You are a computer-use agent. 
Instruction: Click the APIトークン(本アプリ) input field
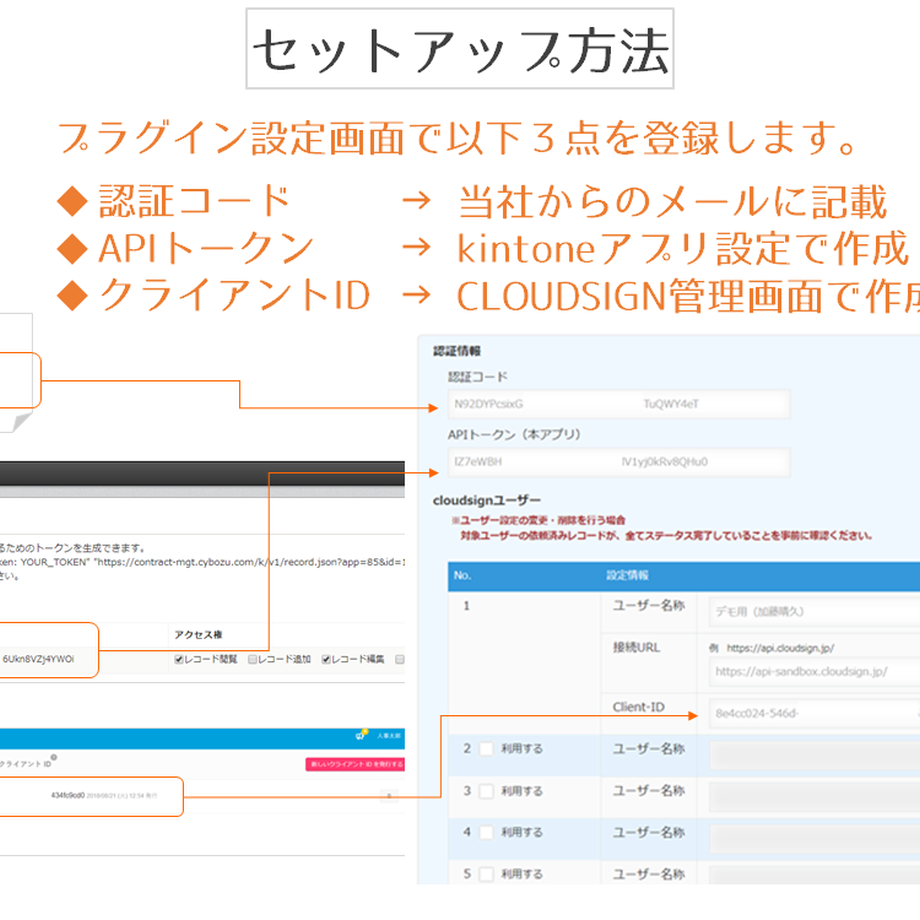coord(619,462)
